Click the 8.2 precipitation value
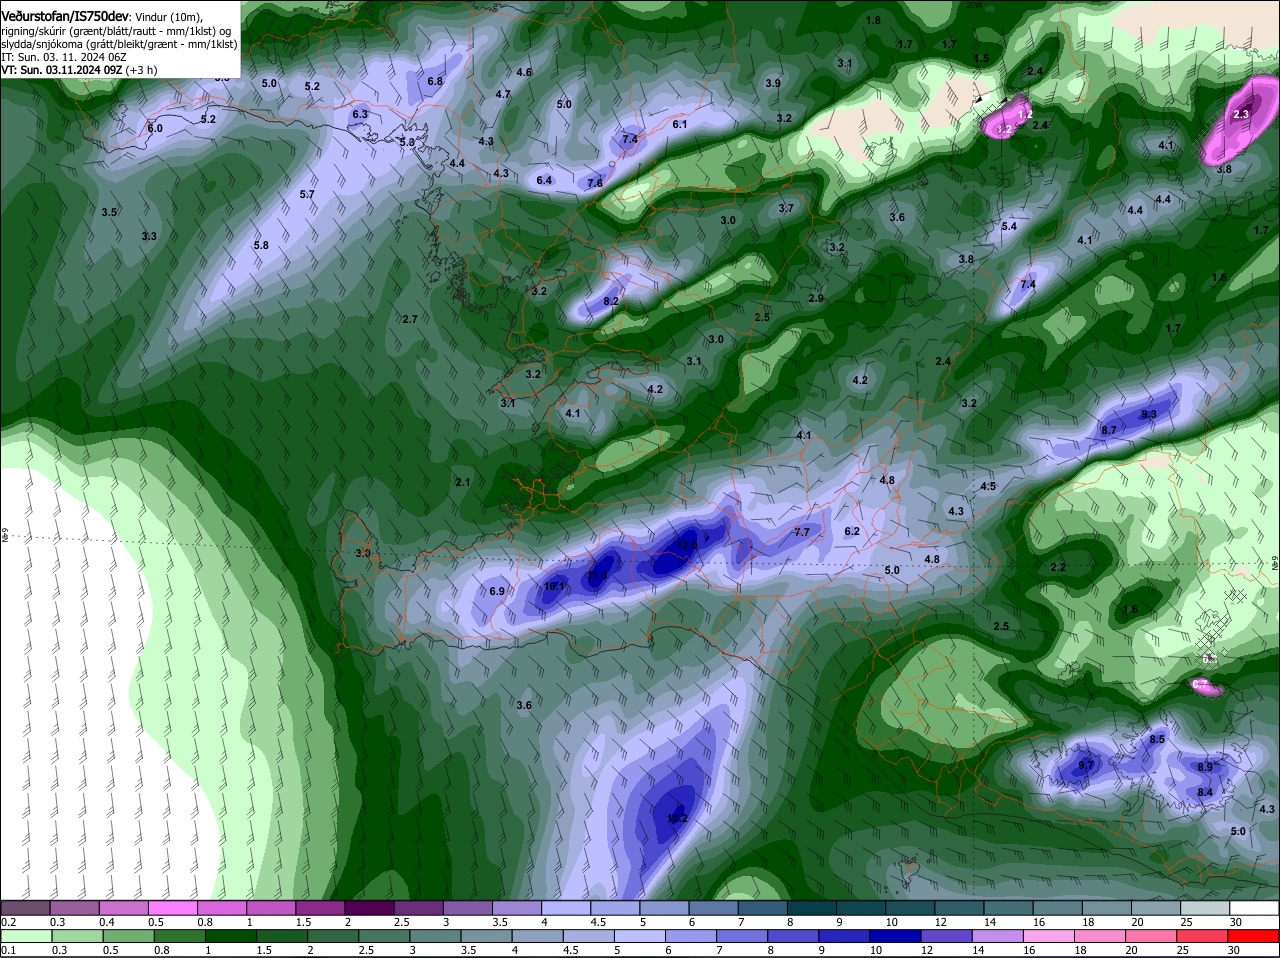The height and width of the screenshot is (958, 1280). click(612, 301)
